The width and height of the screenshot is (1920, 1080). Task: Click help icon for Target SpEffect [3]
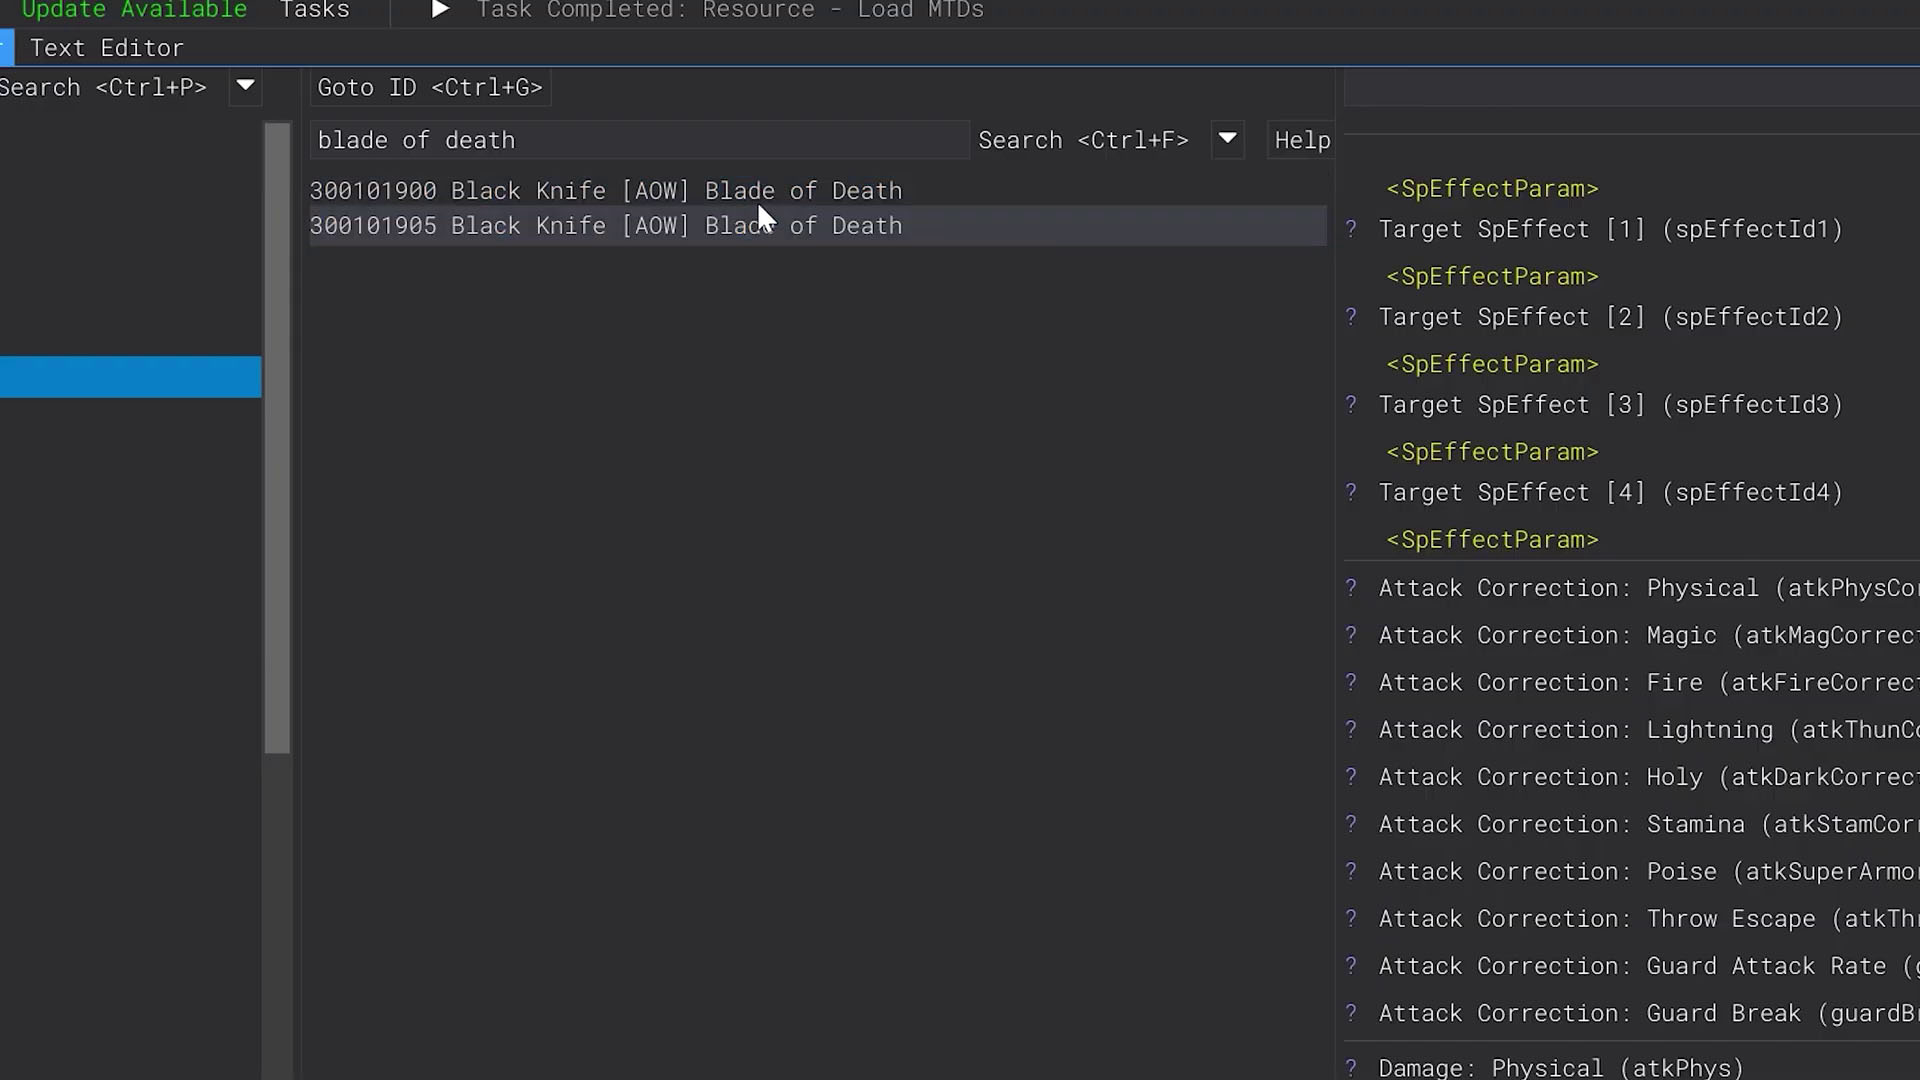pyautogui.click(x=1351, y=405)
